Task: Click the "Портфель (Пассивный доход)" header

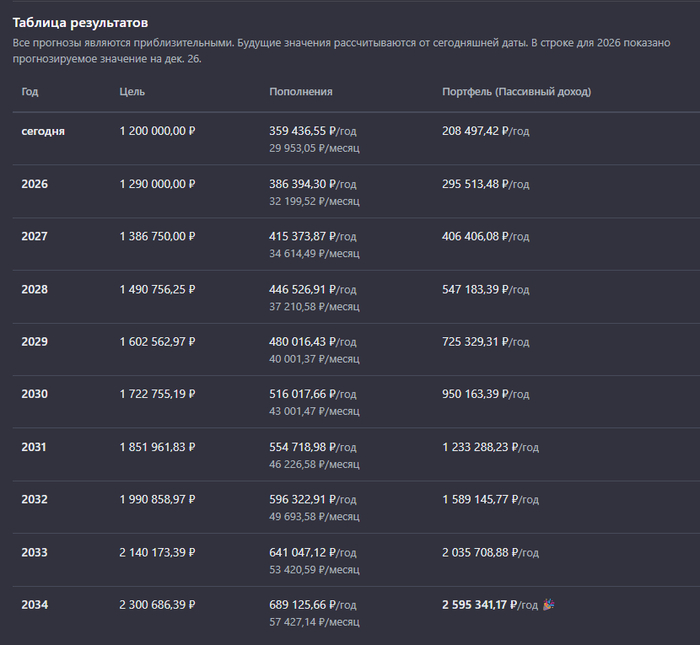Action: (x=516, y=92)
